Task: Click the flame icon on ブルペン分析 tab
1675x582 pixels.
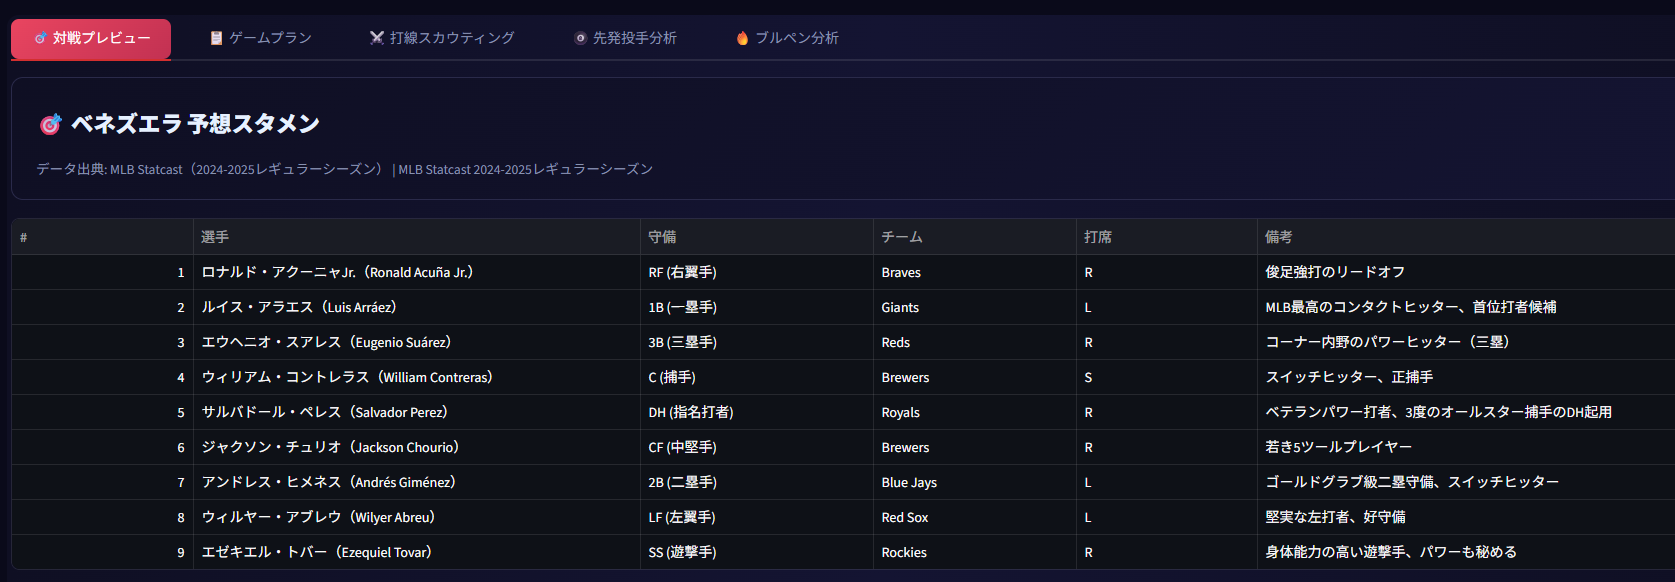Action: (742, 38)
